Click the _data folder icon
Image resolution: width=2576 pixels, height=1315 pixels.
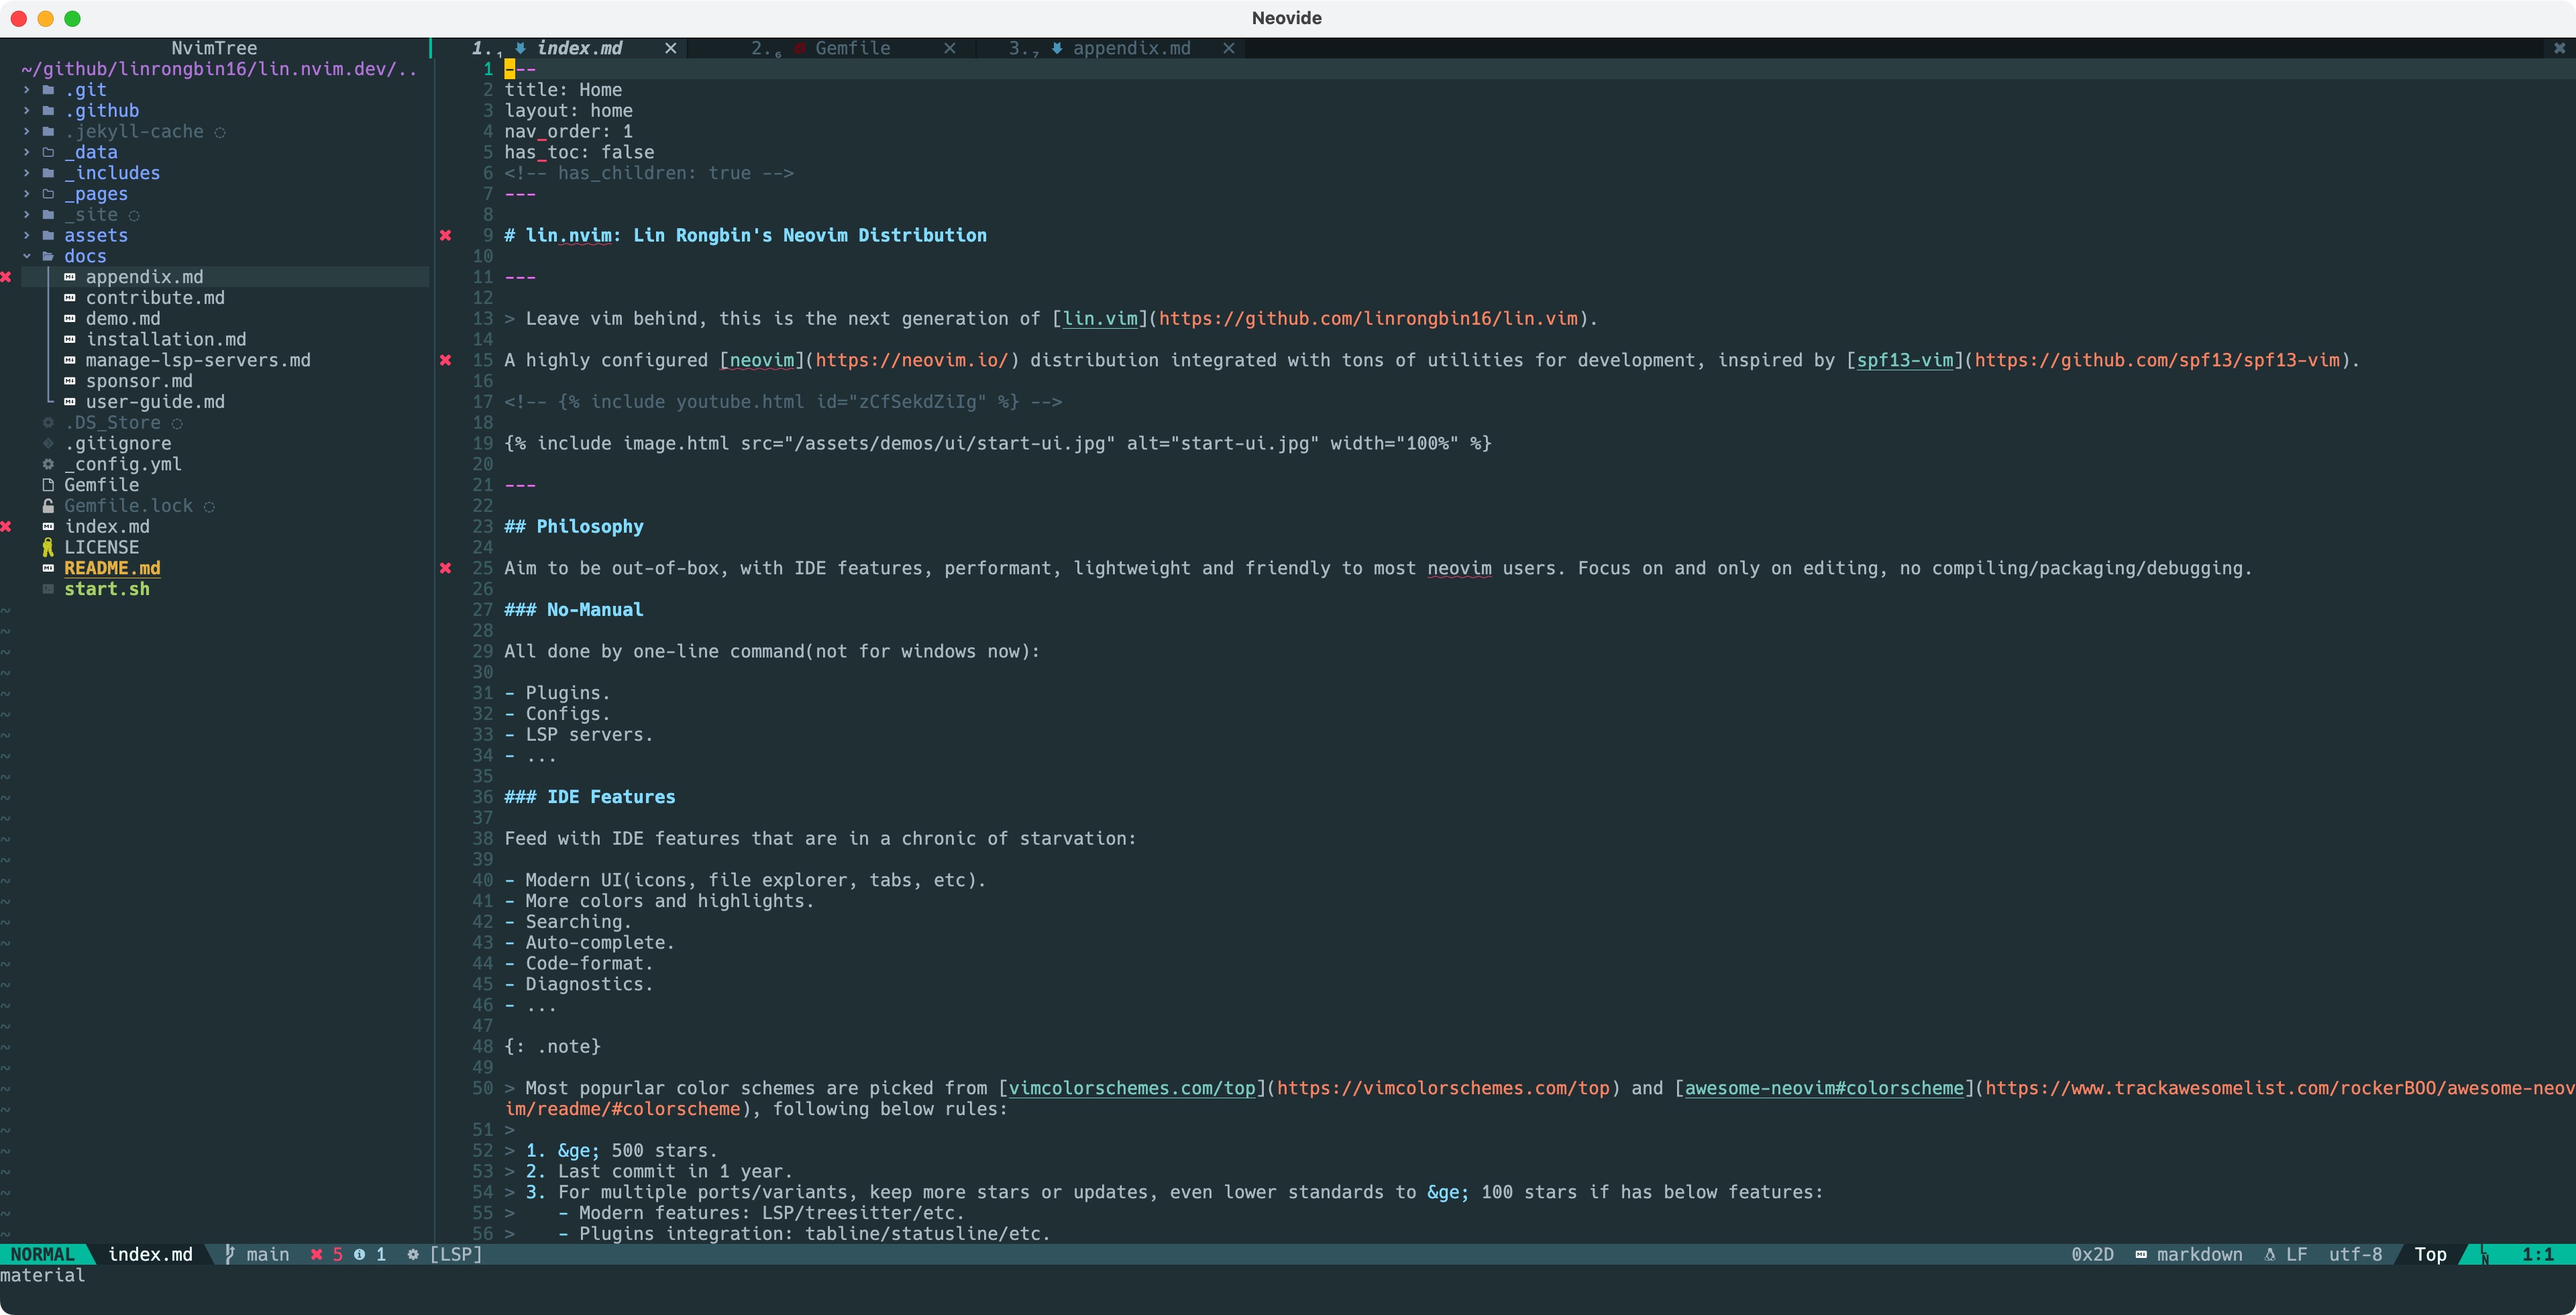tap(48, 152)
